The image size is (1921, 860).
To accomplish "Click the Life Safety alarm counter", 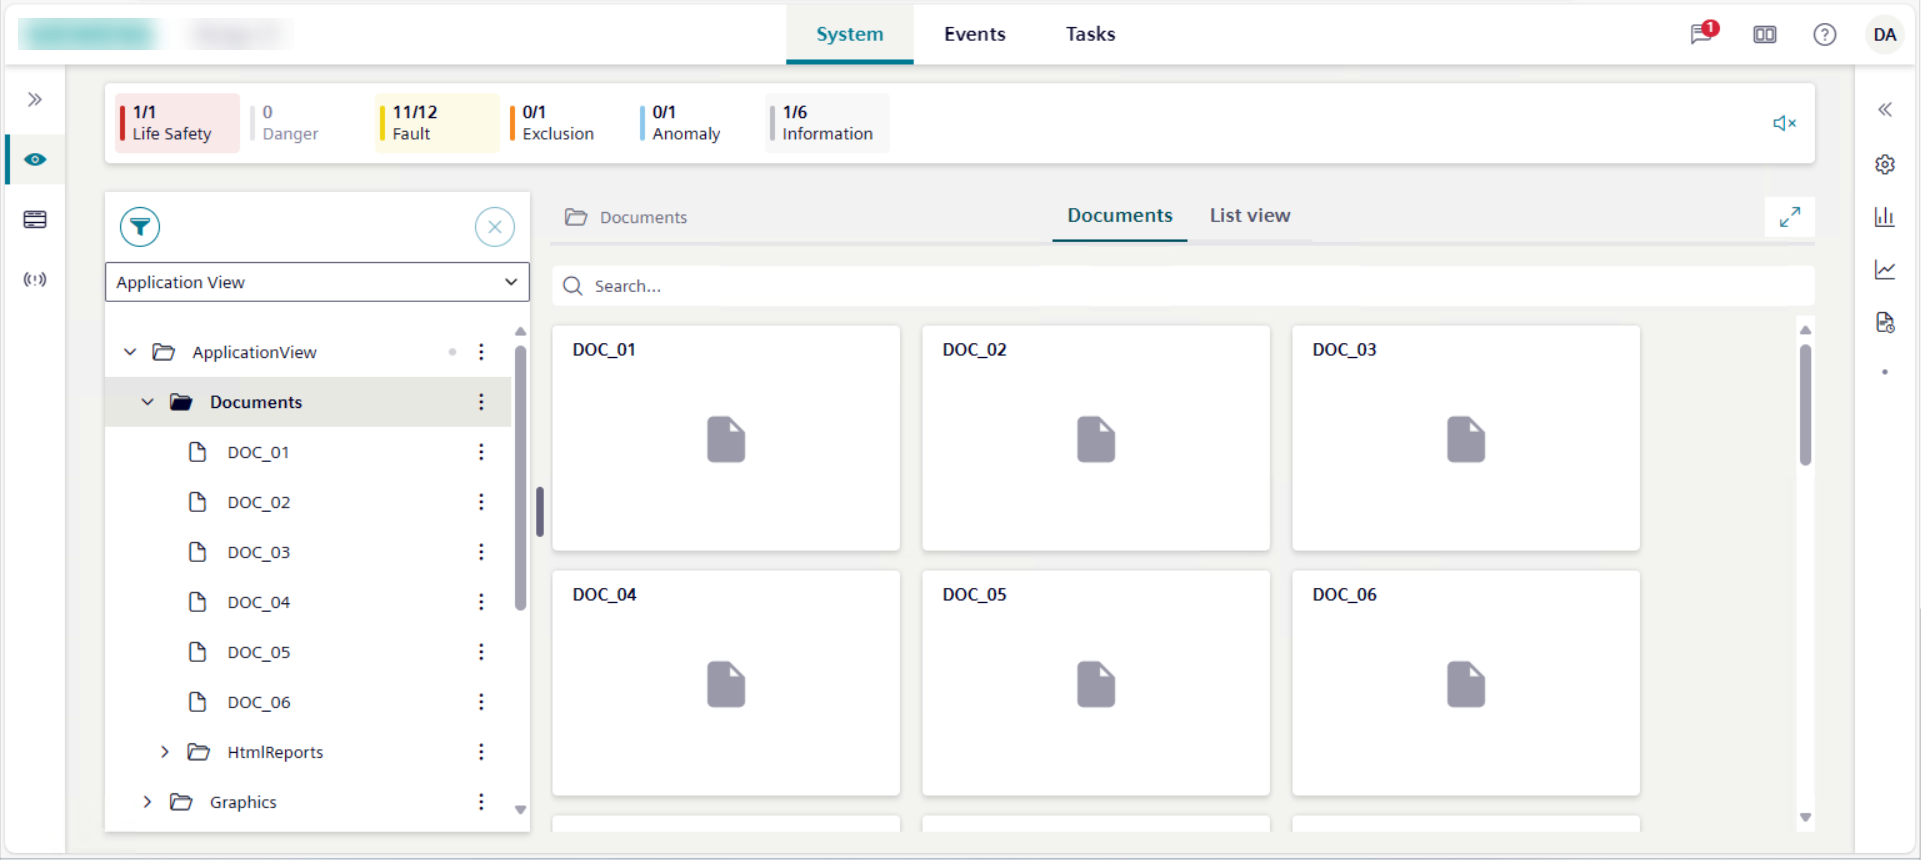I will 177,123.
